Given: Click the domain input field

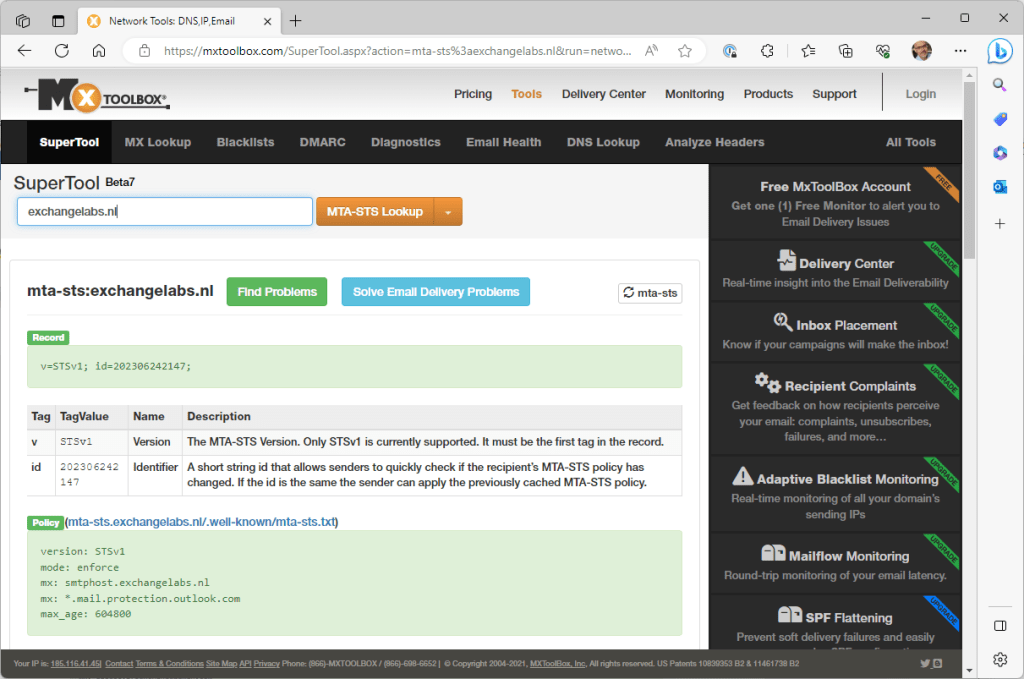Looking at the screenshot, I should [165, 212].
